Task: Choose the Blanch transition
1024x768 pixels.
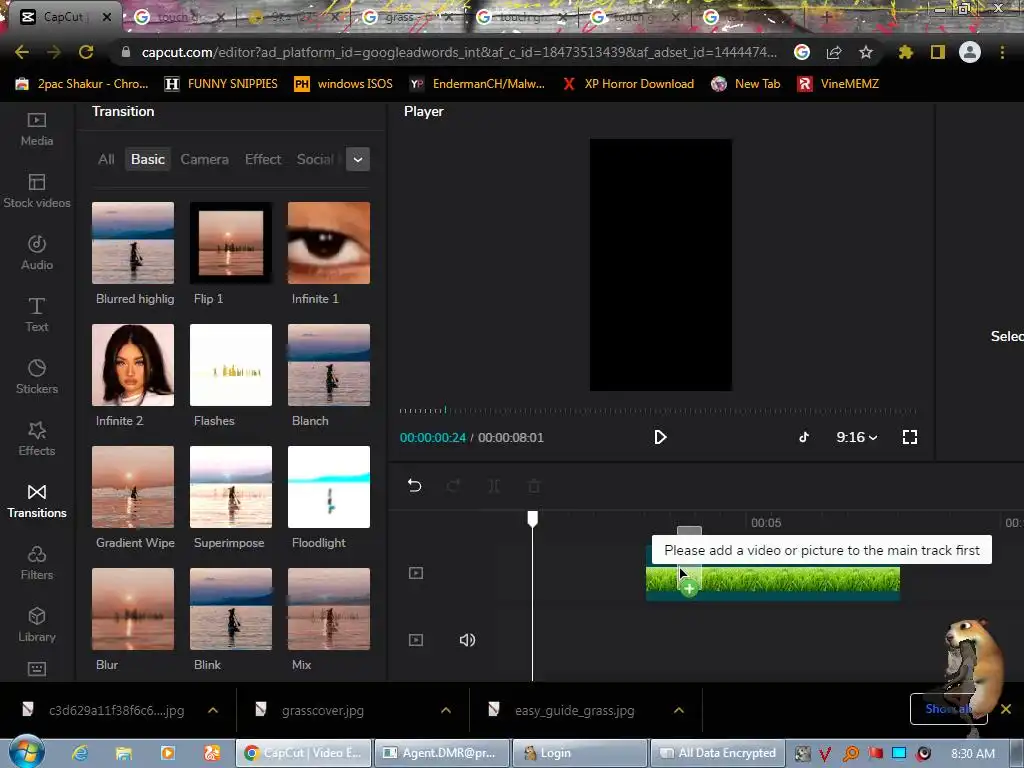Action: [328, 365]
